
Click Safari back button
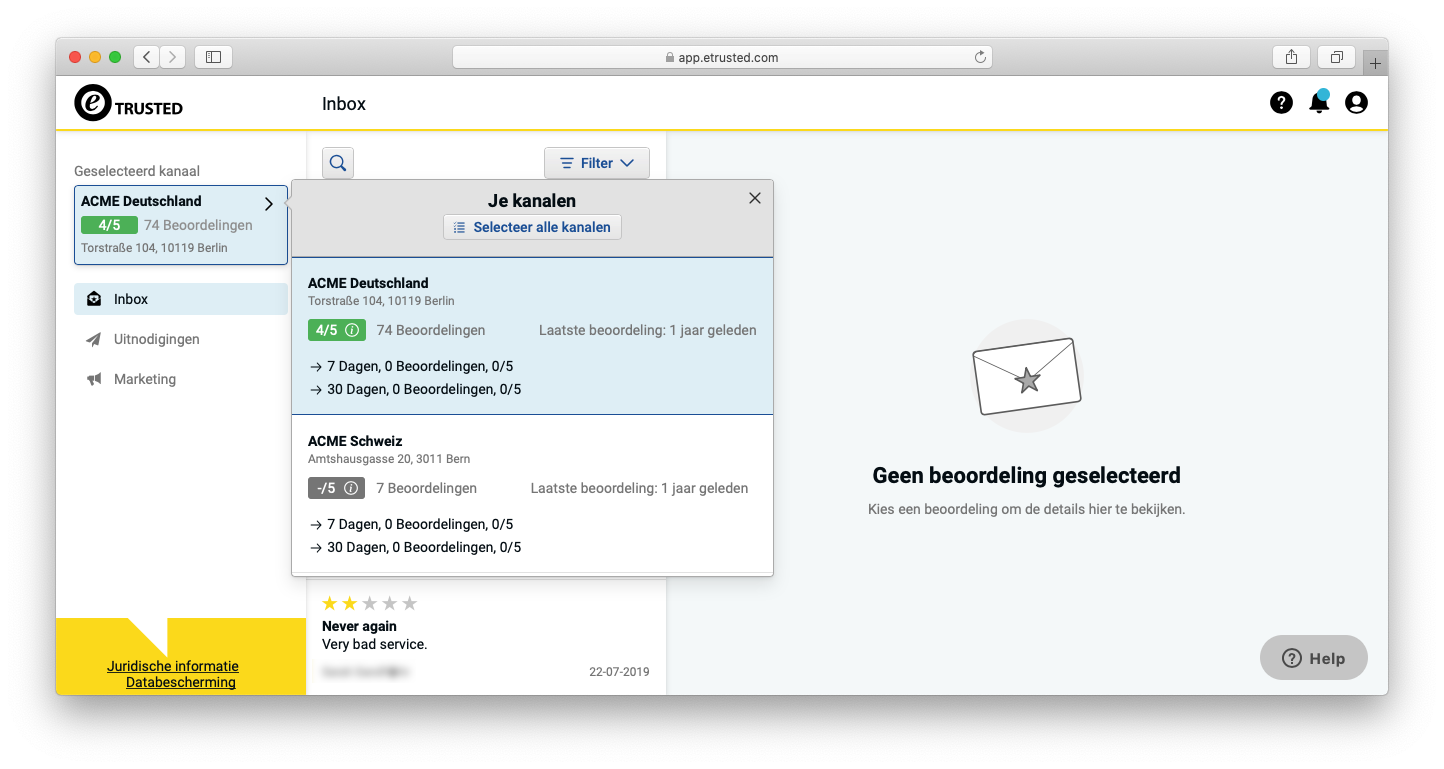[x=147, y=57]
